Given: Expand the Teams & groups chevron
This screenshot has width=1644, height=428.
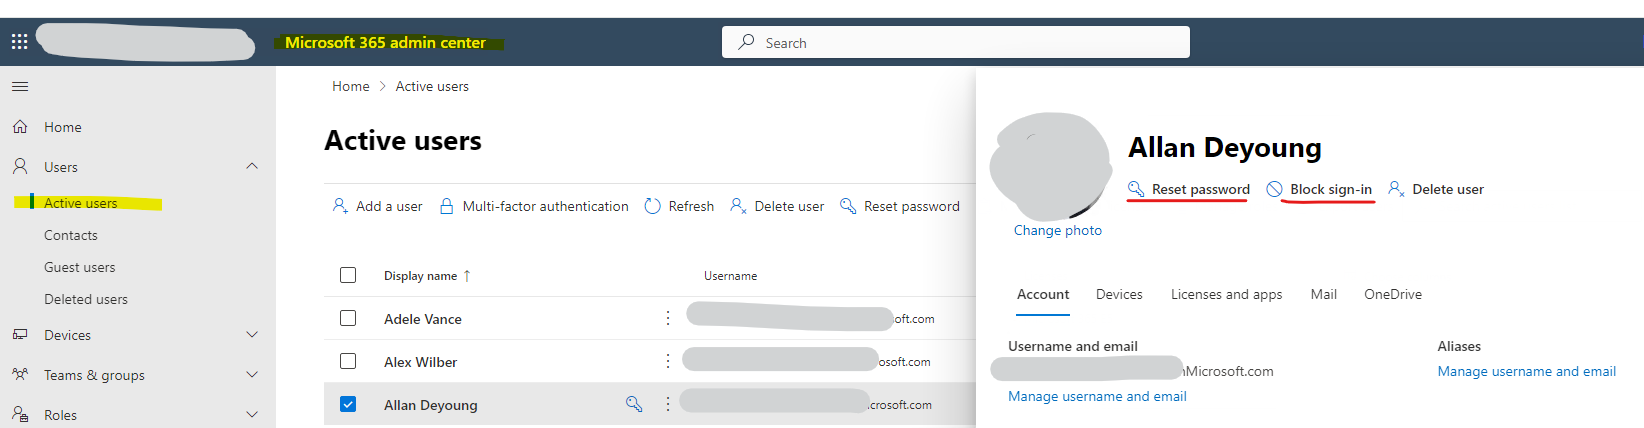Looking at the screenshot, I should point(252,374).
